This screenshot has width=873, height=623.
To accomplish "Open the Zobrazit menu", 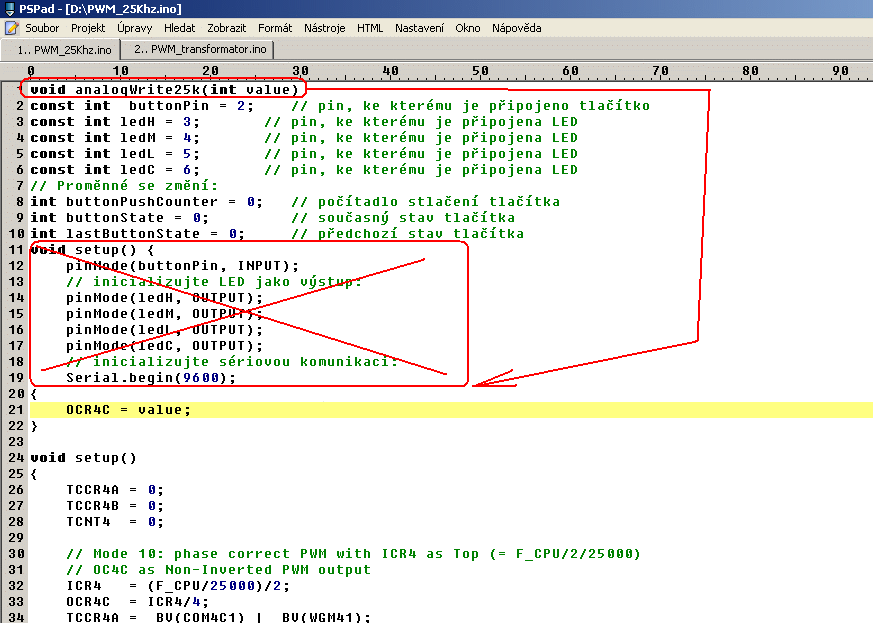I will click(226, 28).
